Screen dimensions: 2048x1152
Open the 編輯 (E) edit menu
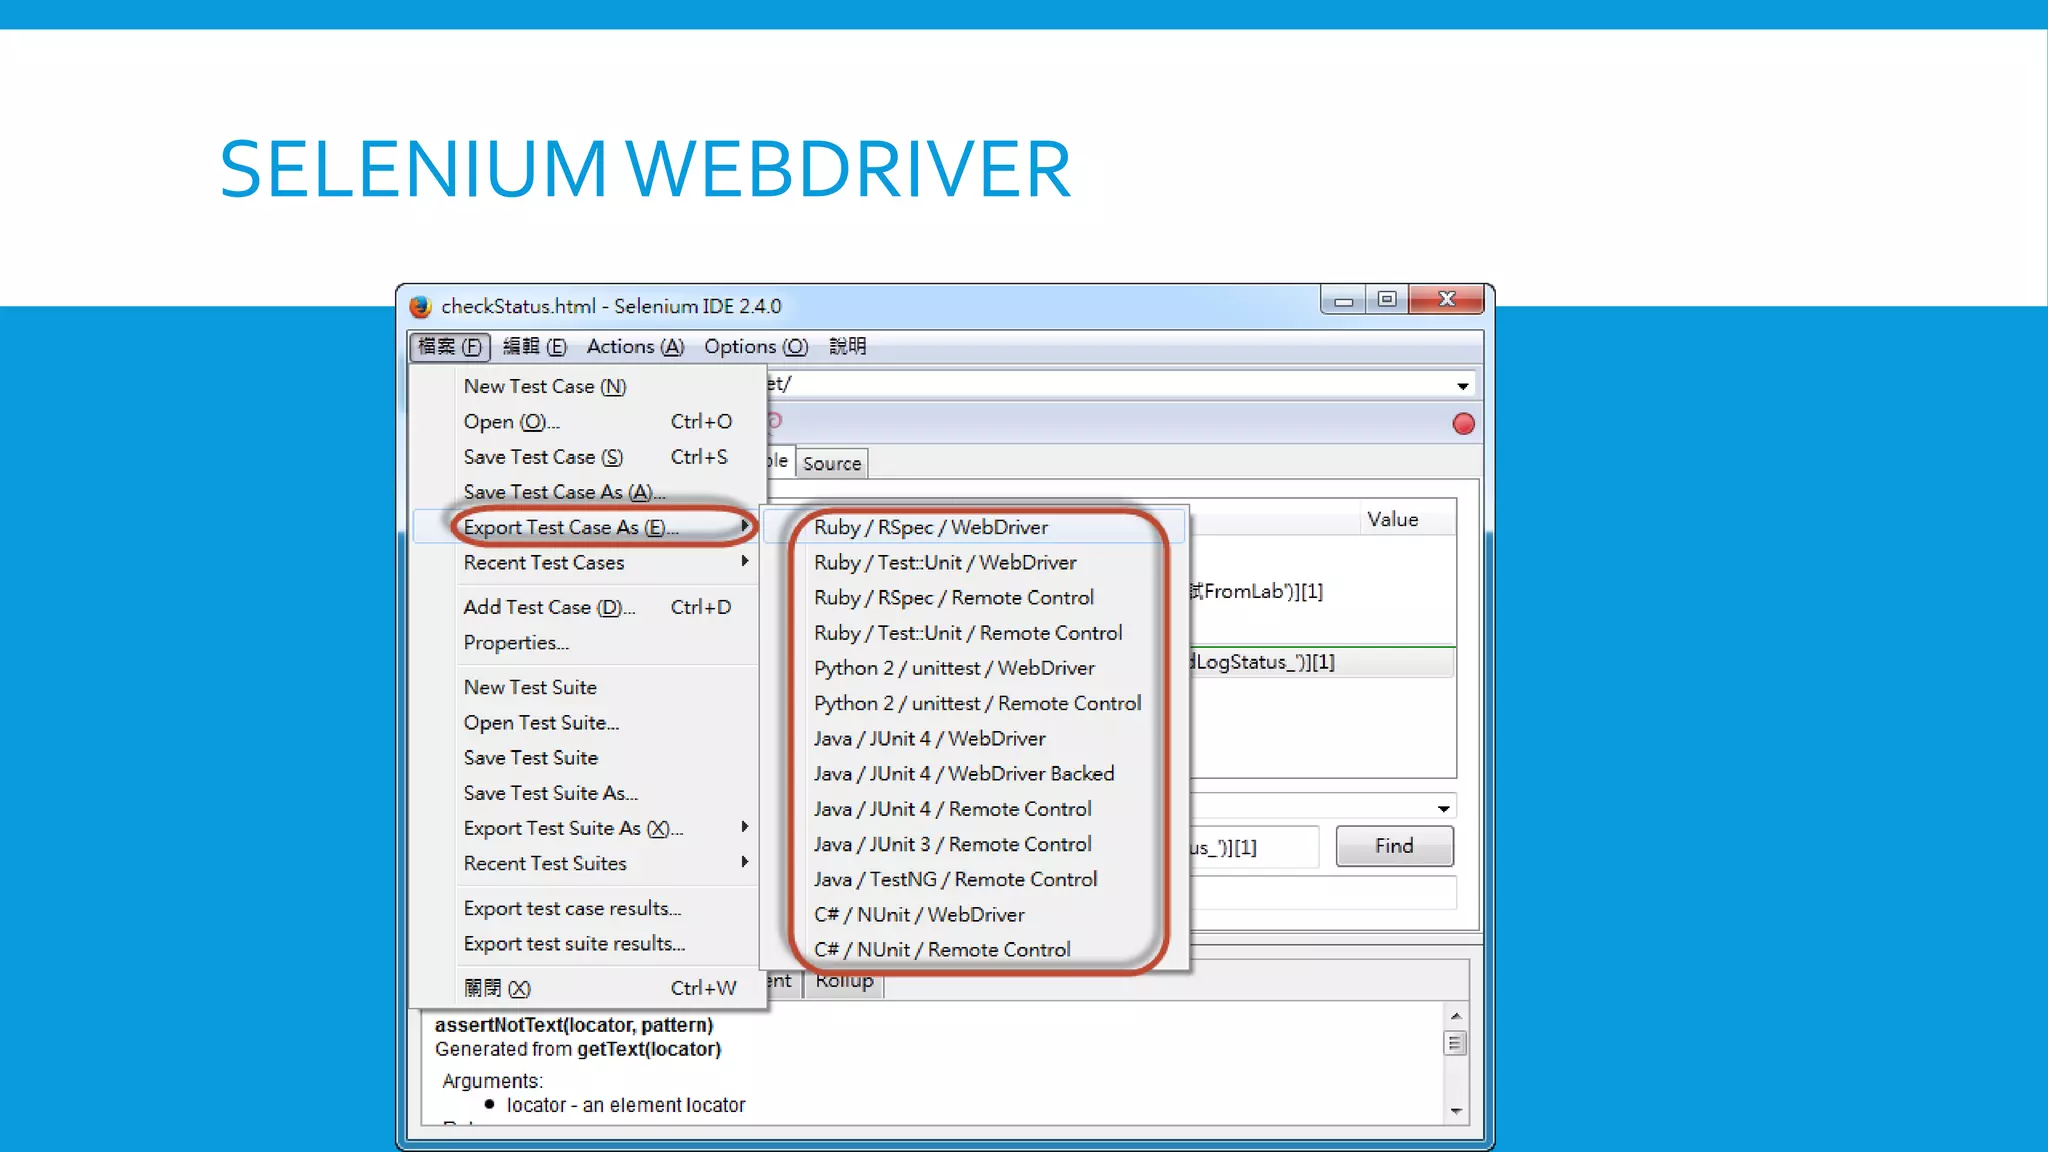[x=534, y=346]
